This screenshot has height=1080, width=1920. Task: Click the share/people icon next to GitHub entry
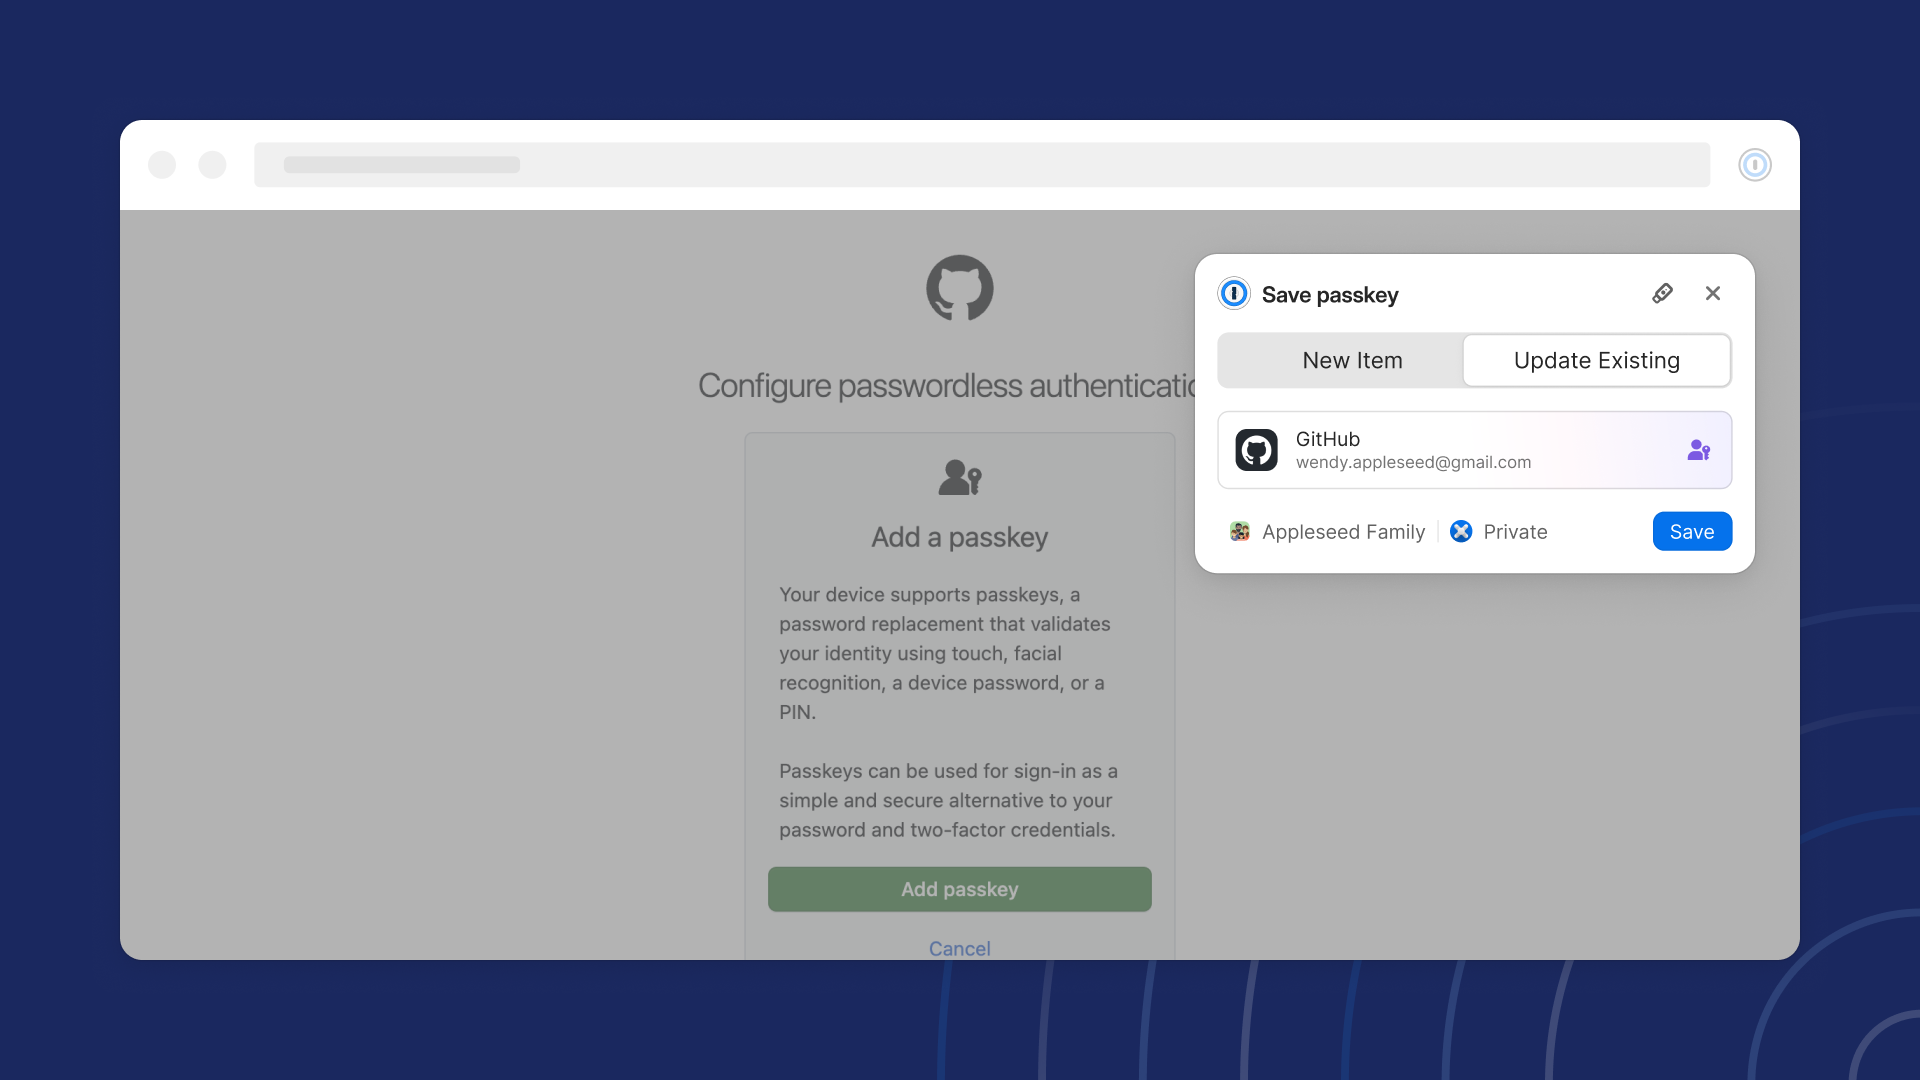coord(1701,448)
